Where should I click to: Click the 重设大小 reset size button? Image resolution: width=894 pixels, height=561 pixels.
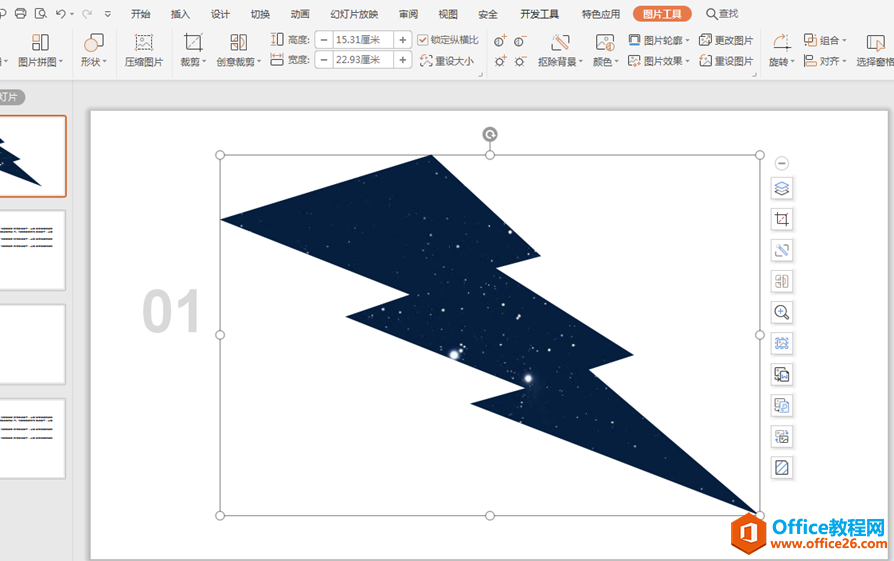[x=447, y=61]
